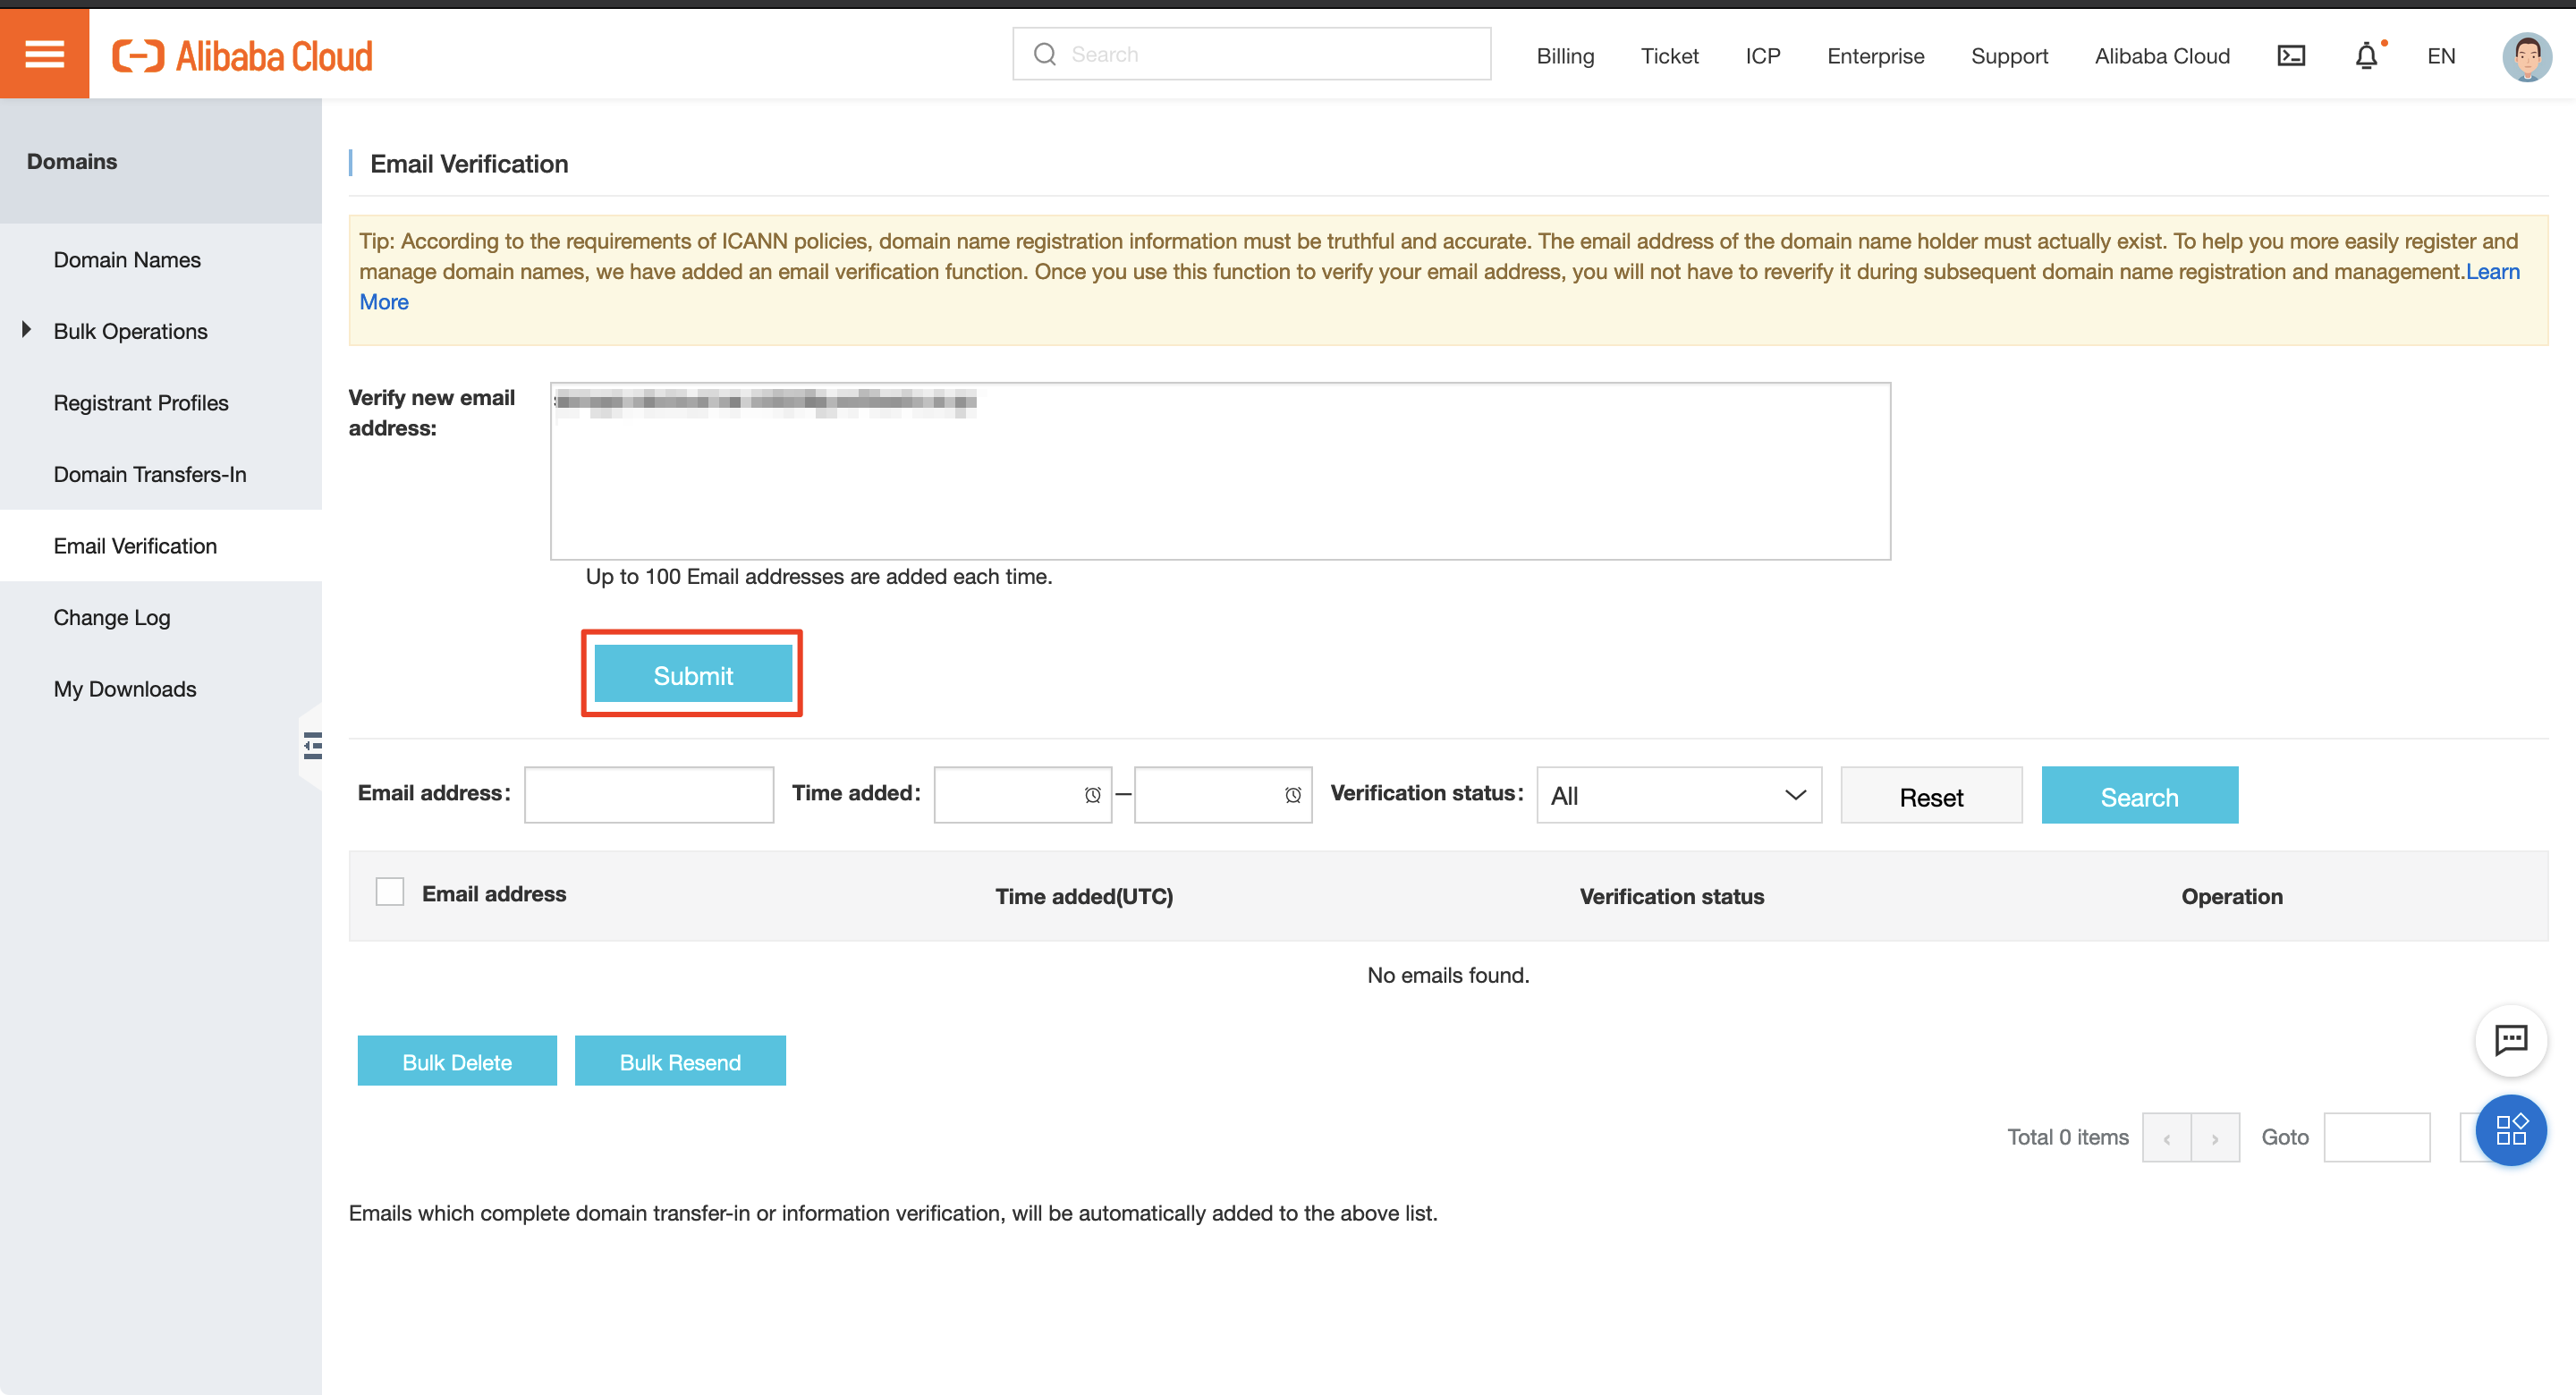This screenshot has height=1395, width=2576.
Task: Follow the Learn More link
Action: pos(384,302)
